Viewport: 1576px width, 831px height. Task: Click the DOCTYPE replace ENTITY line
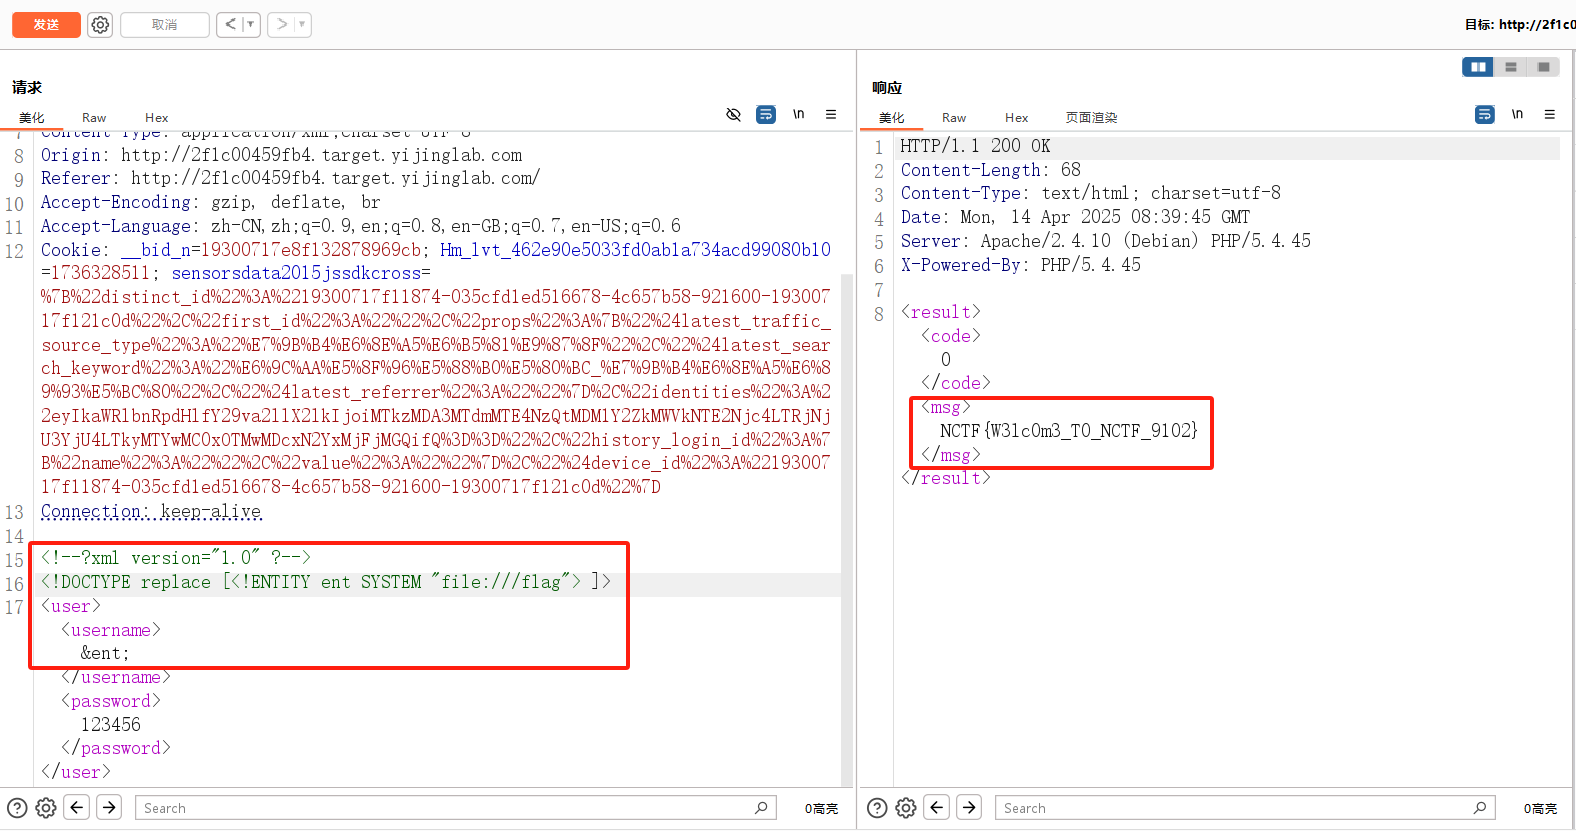coord(326,582)
